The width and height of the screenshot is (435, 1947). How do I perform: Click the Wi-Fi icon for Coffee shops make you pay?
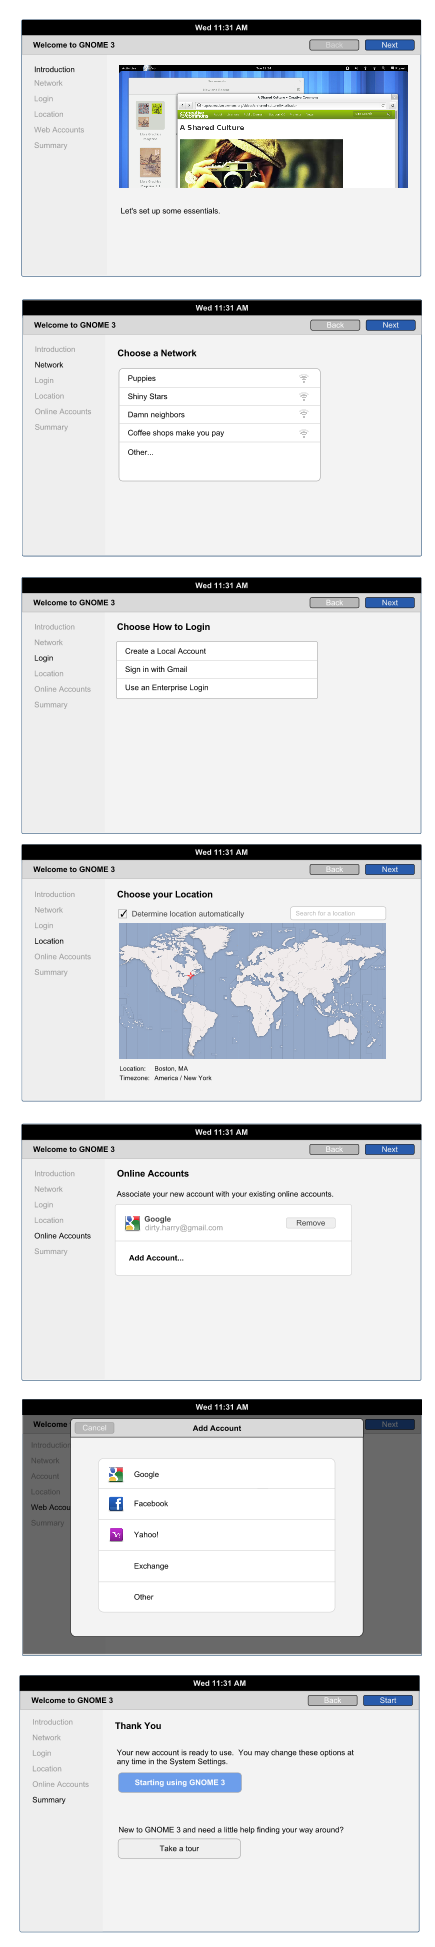303,433
